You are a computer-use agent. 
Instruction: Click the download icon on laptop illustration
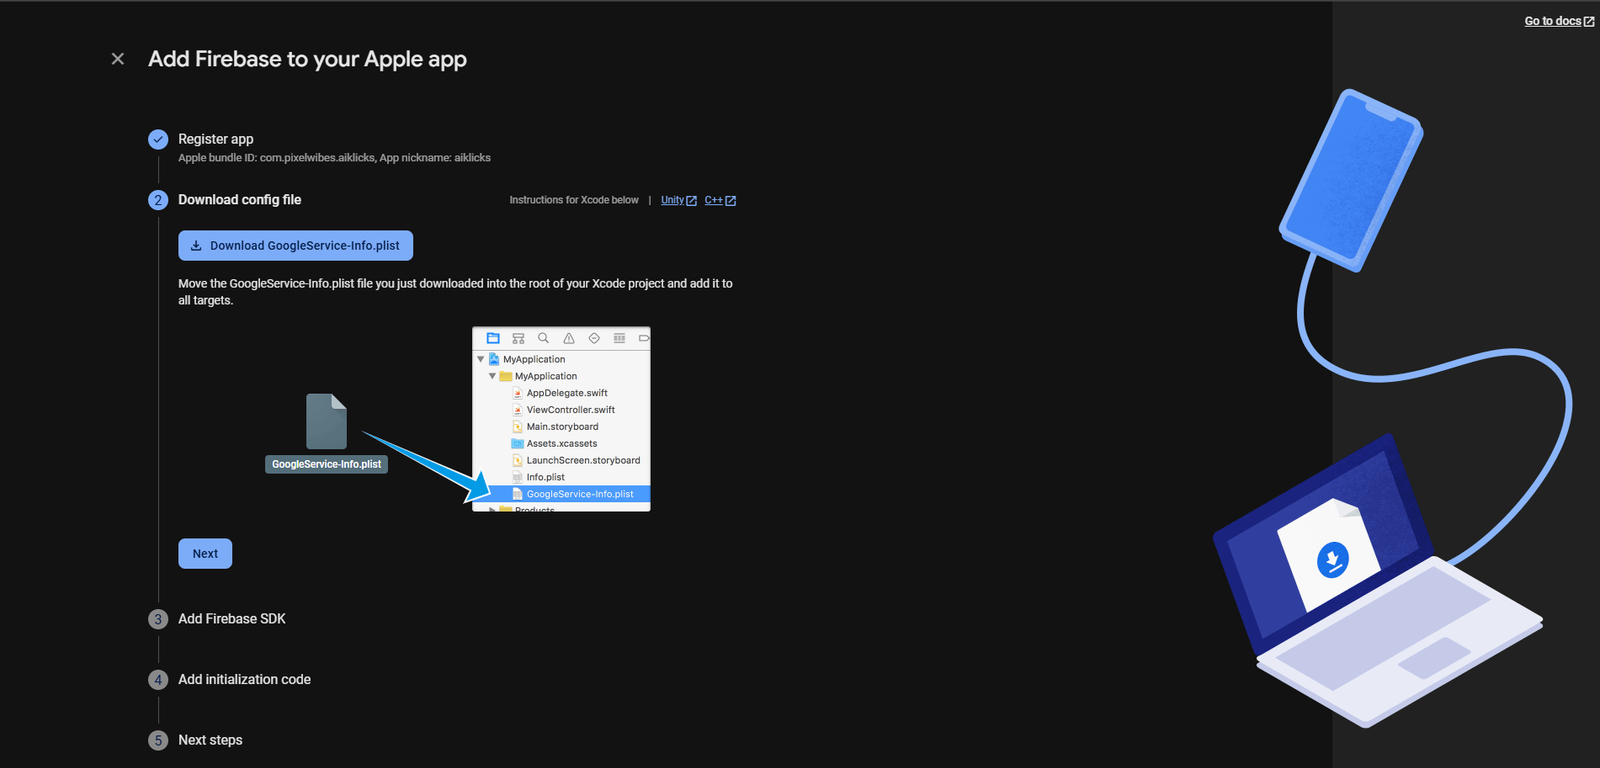click(1332, 560)
